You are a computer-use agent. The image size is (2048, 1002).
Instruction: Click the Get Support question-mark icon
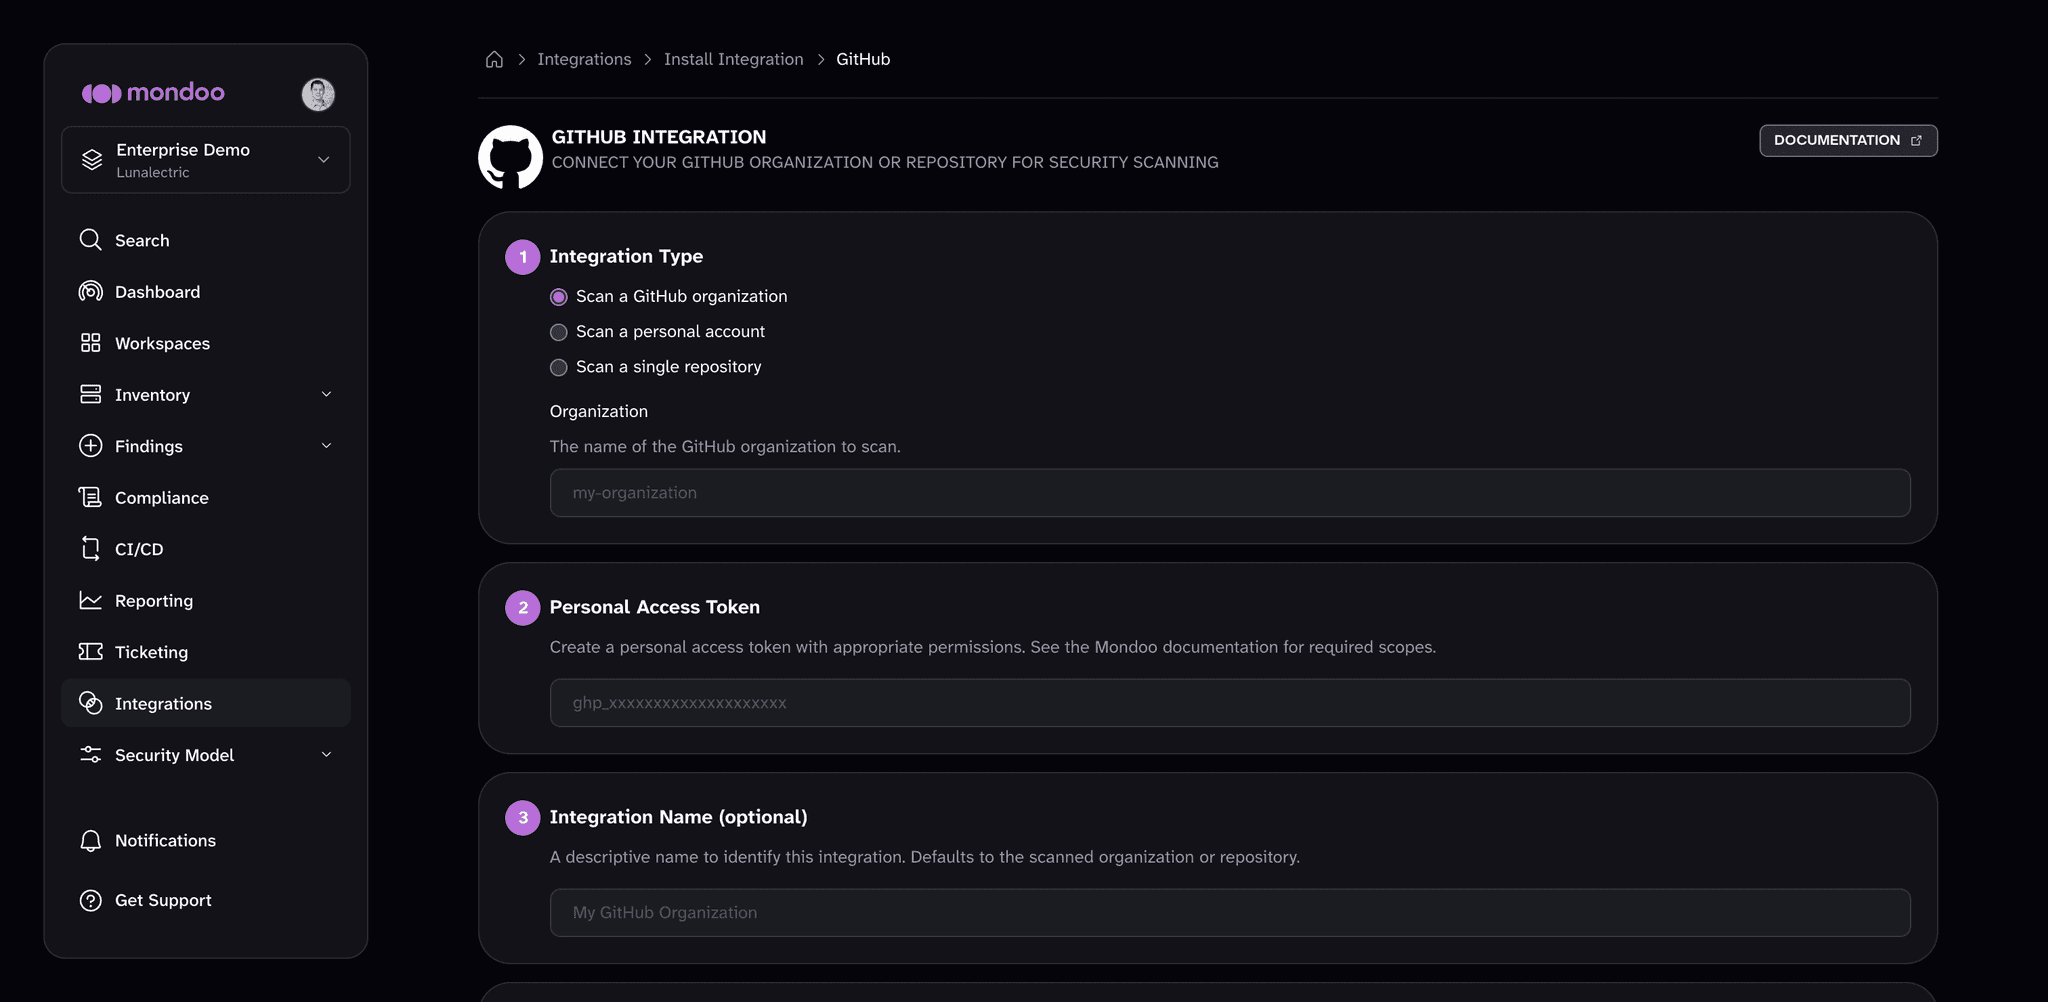click(x=91, y=900)
